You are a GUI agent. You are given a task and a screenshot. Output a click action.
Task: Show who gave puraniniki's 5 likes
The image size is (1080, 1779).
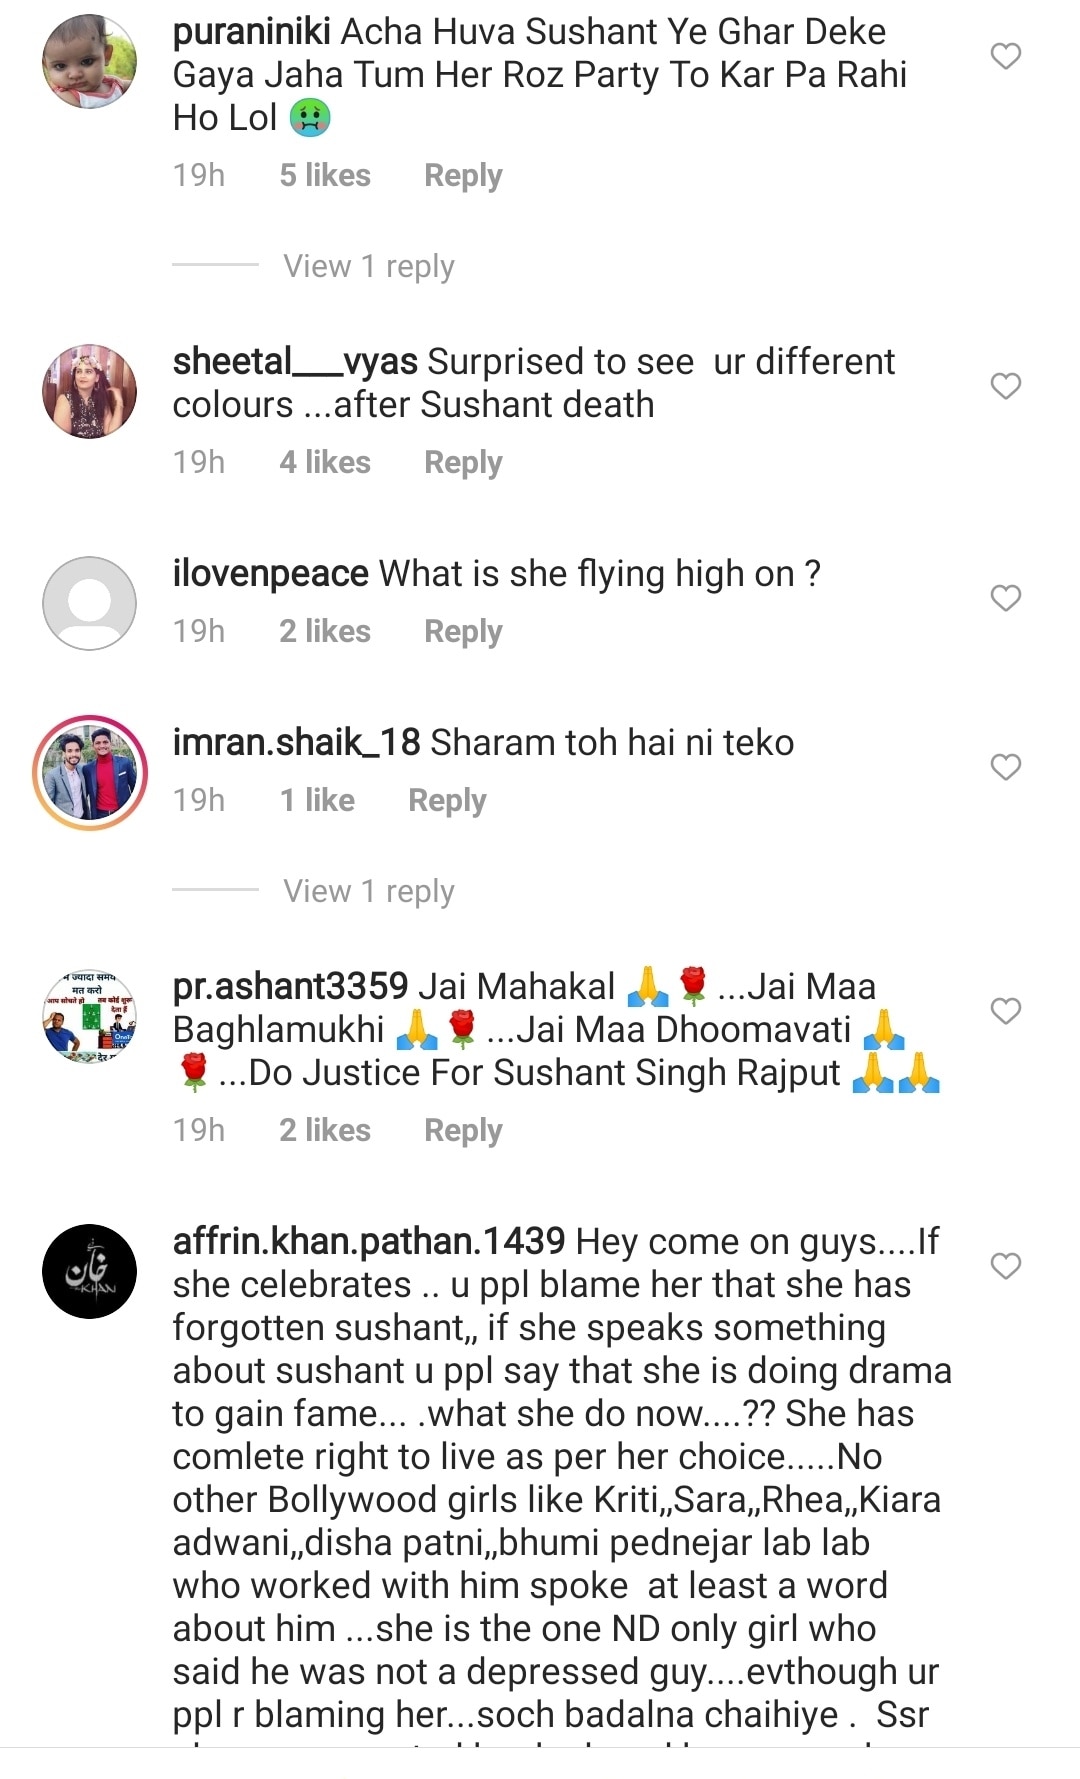point(325,175)
